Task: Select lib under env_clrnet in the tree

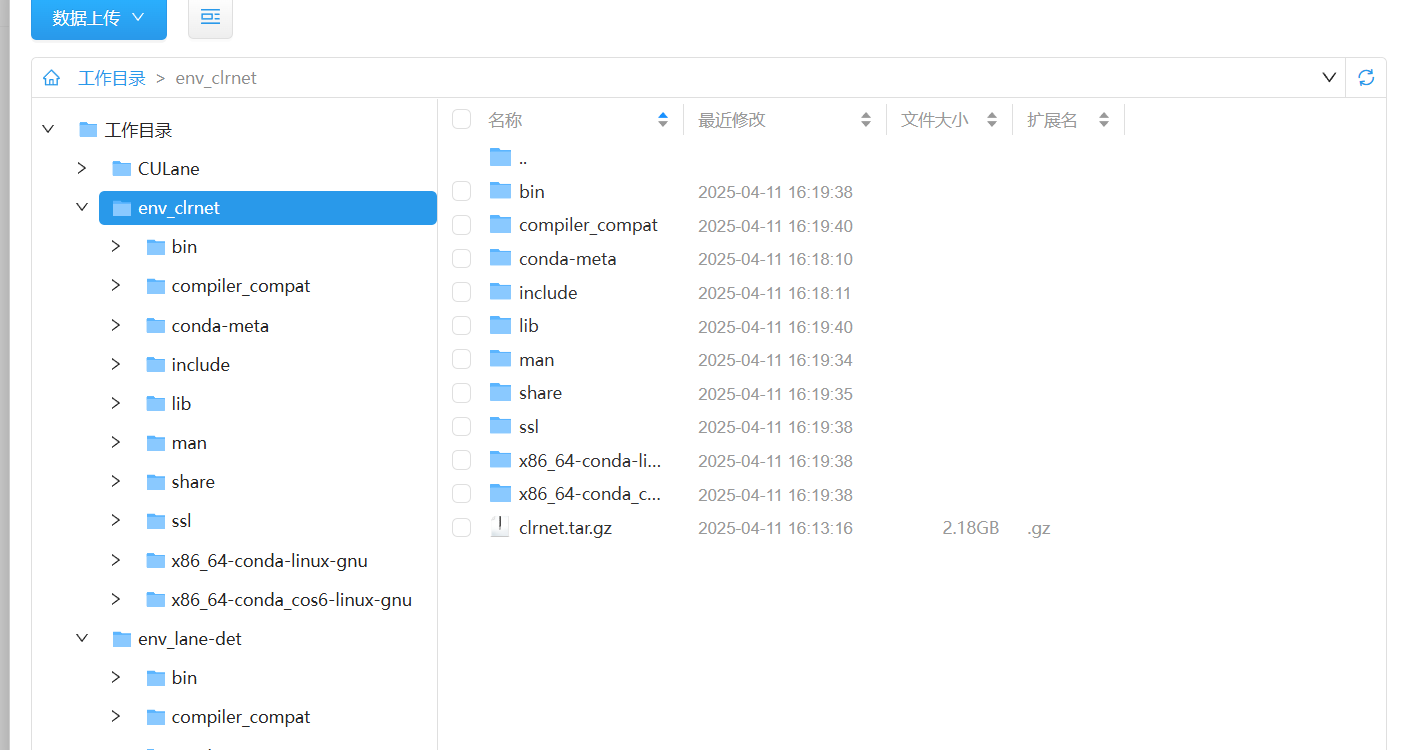Action: coord(181,403)
